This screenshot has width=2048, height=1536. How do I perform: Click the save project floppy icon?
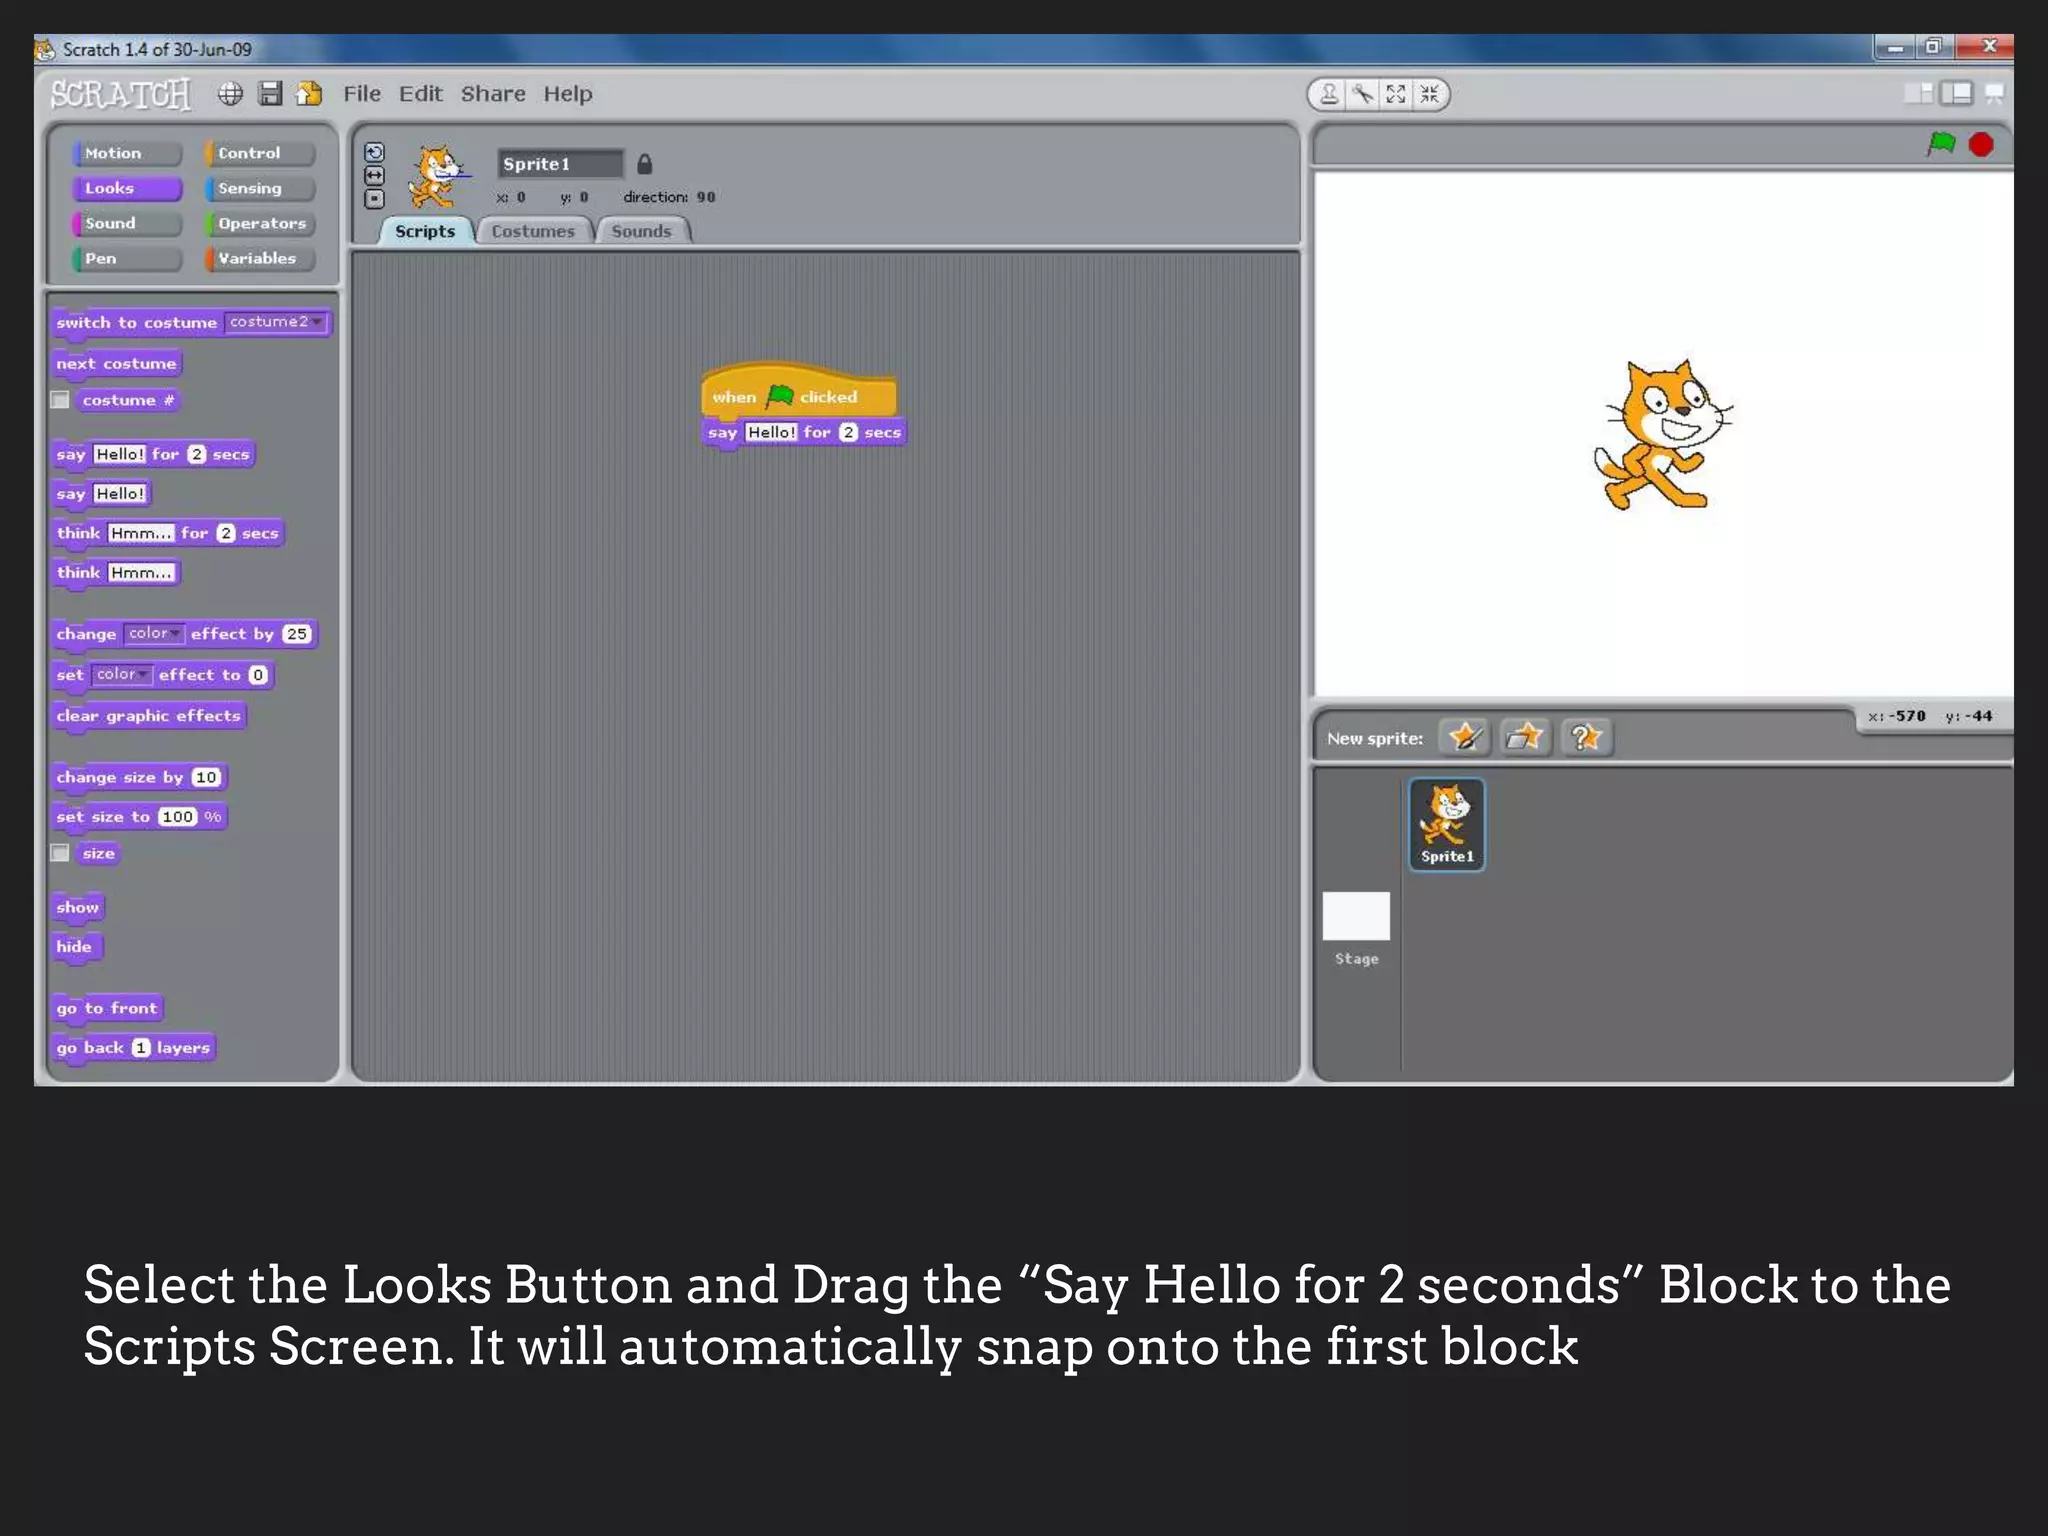point(270,94)
